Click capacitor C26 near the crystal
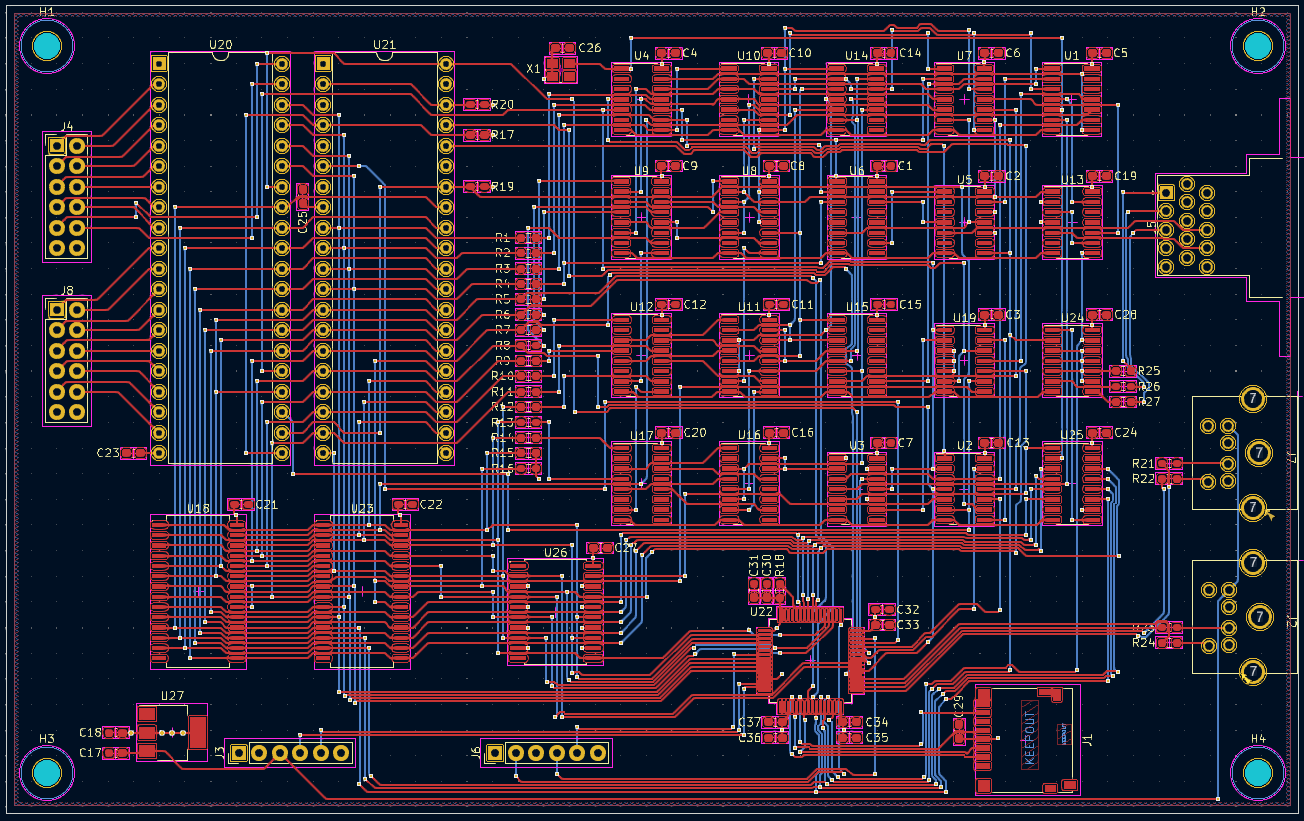1304x821 pixels. [x=562, y=48]
